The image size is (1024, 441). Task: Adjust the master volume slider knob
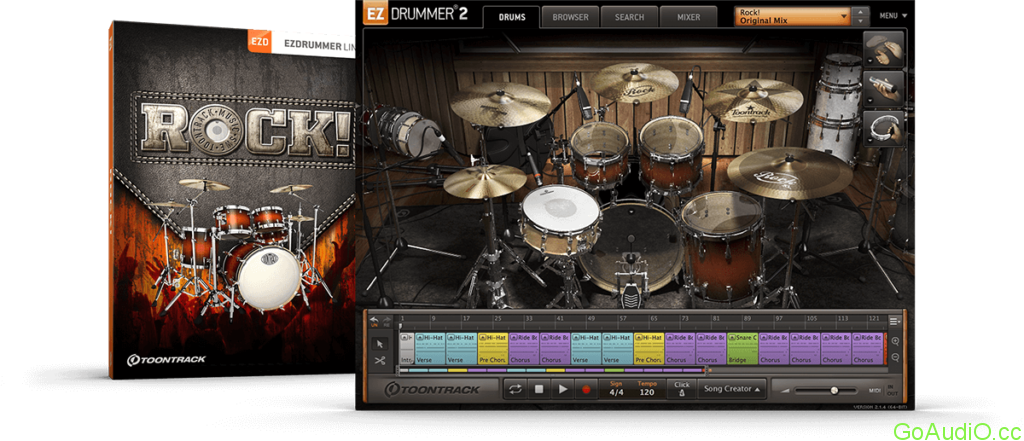(834, 391)
